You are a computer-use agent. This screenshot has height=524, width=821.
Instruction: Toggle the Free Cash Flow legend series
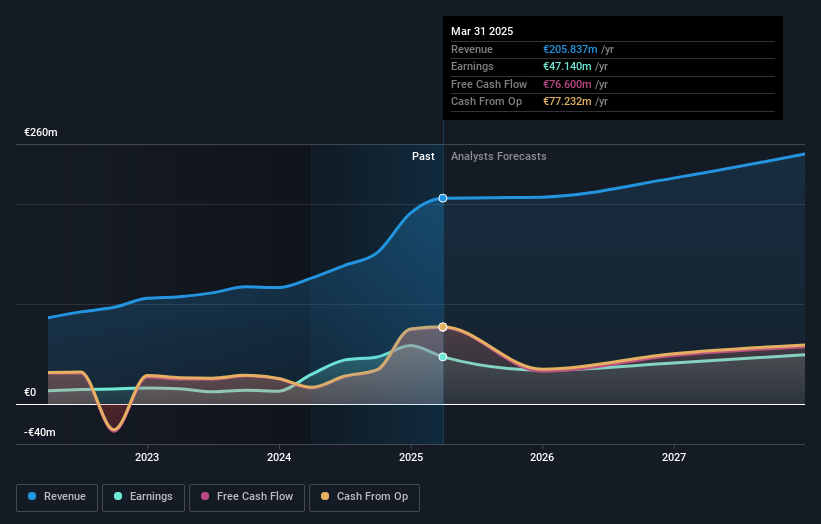tap(247, 497)
